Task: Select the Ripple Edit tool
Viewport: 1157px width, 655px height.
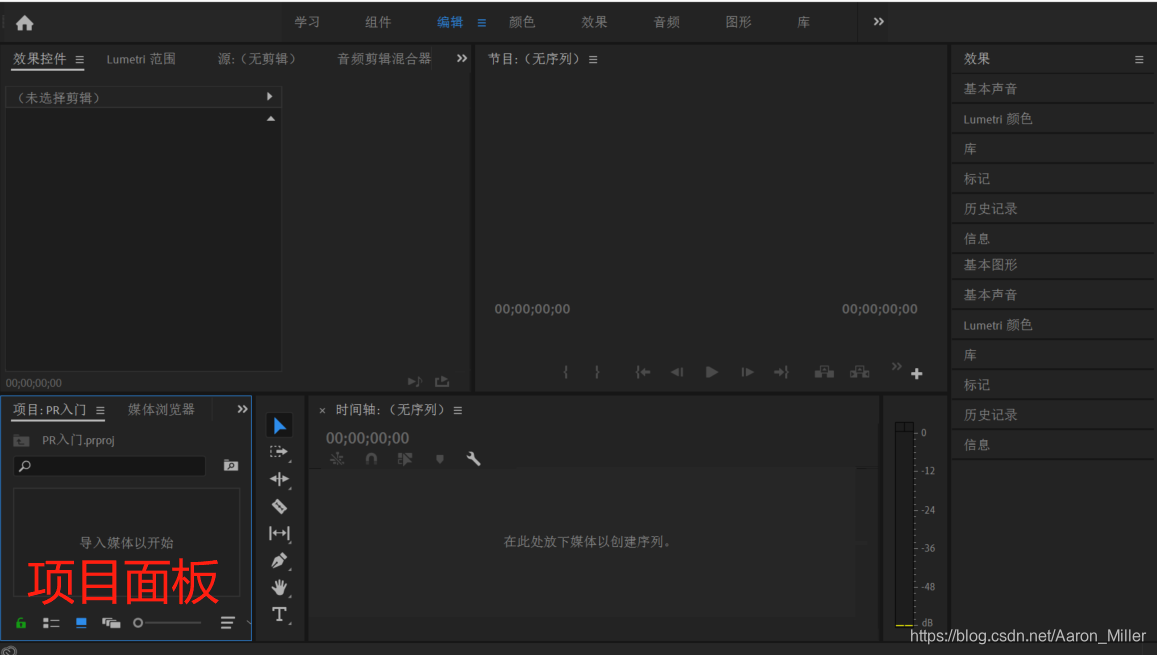Action: pyautogui.click(x=279, y=479)
